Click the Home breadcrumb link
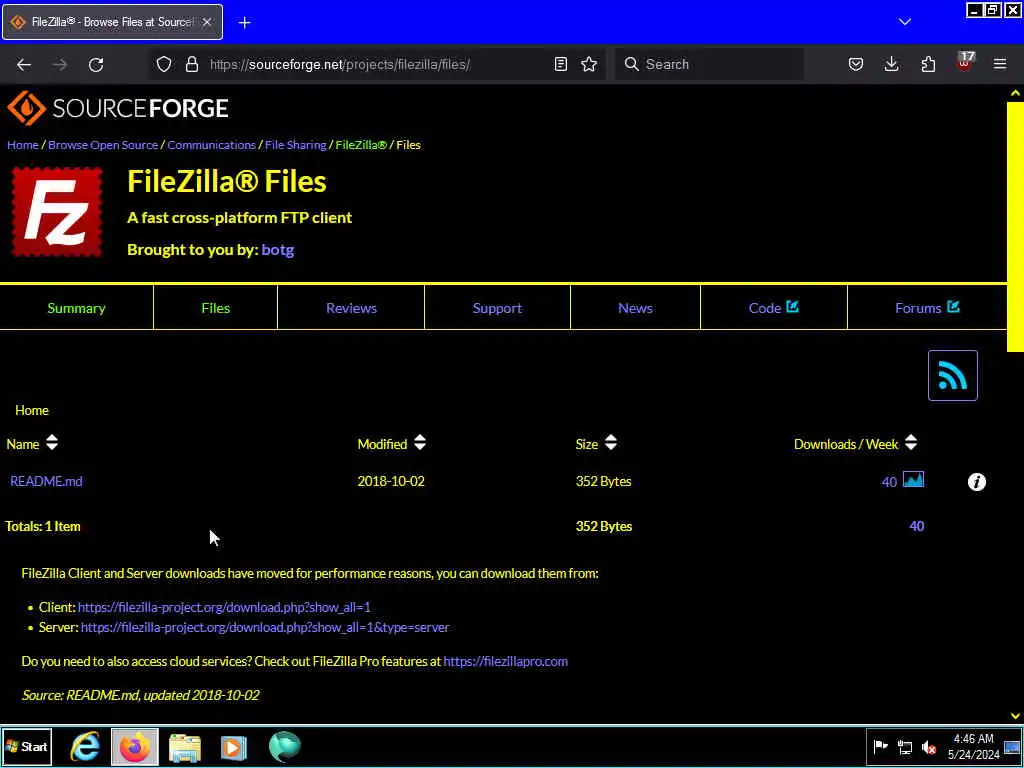The width and height of the screenshot is (1024, 768). tap(23, 145)
